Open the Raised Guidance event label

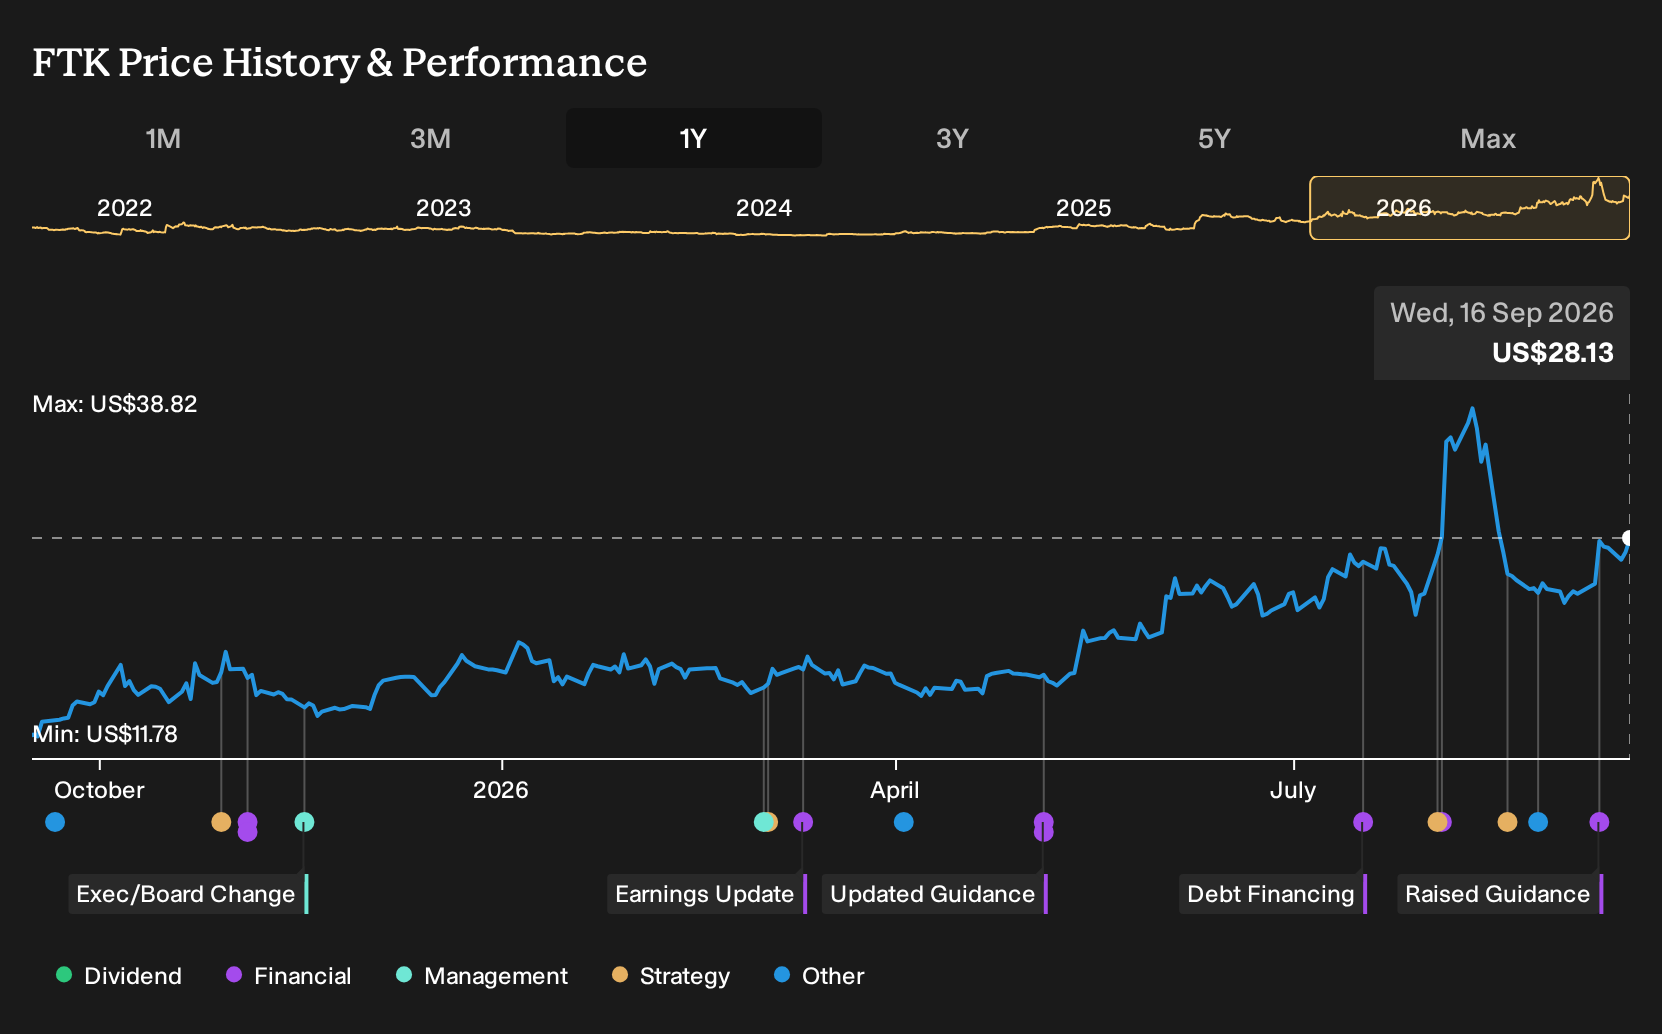(1500, 894)
